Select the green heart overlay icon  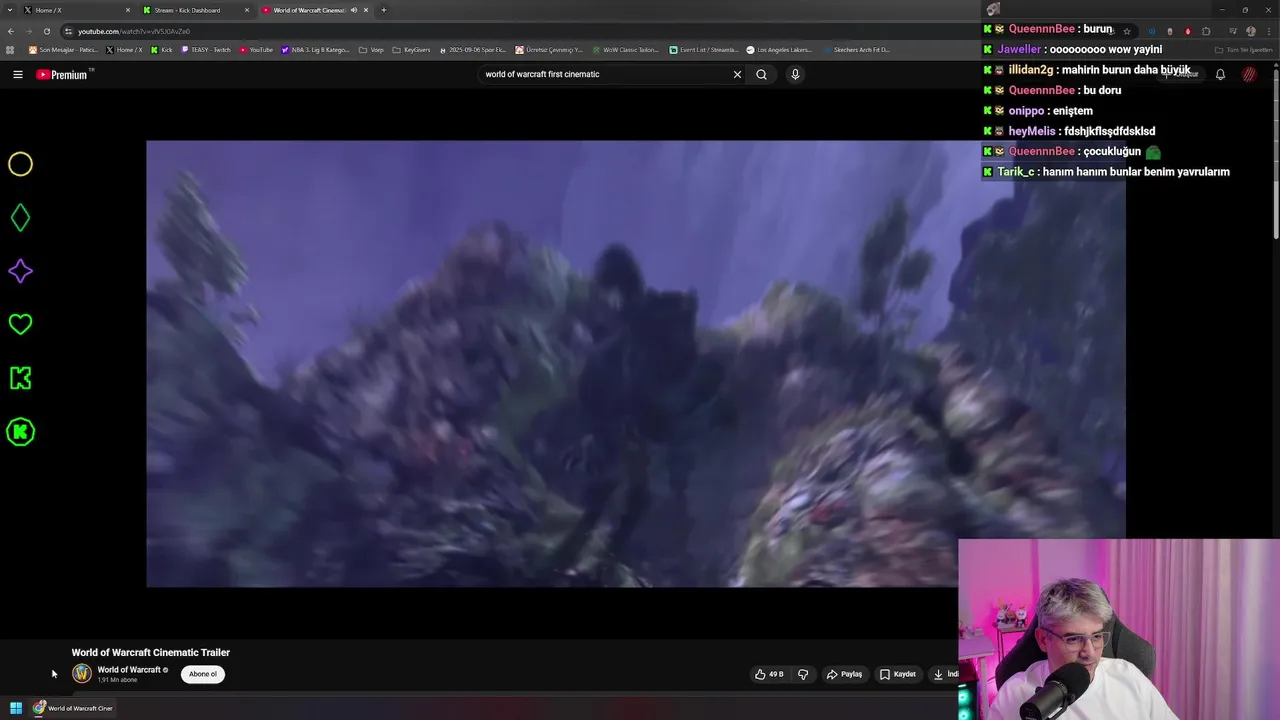click(20, 324)
